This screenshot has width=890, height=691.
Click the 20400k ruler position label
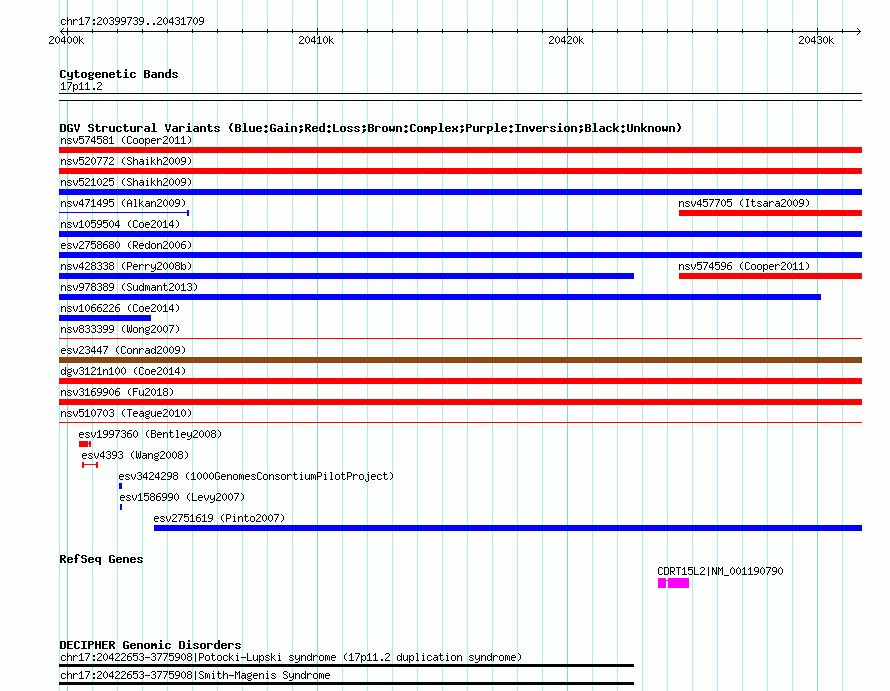coord(66,40)
